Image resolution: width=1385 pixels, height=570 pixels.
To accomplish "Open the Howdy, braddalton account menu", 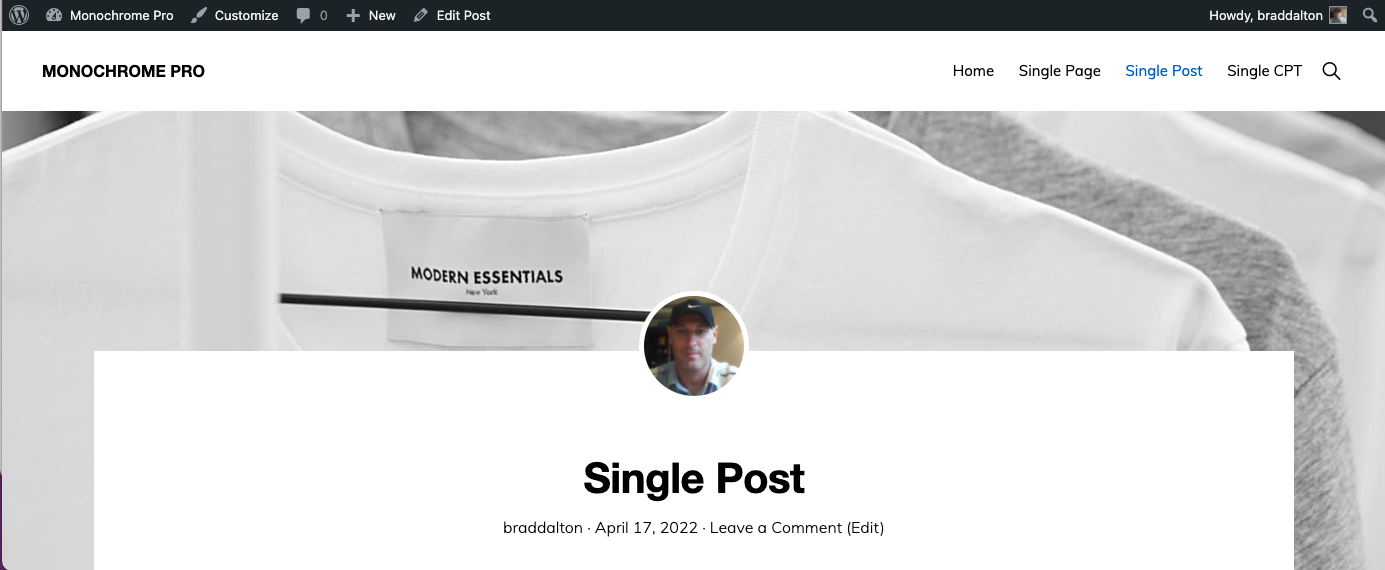I will click(1265, 15).
